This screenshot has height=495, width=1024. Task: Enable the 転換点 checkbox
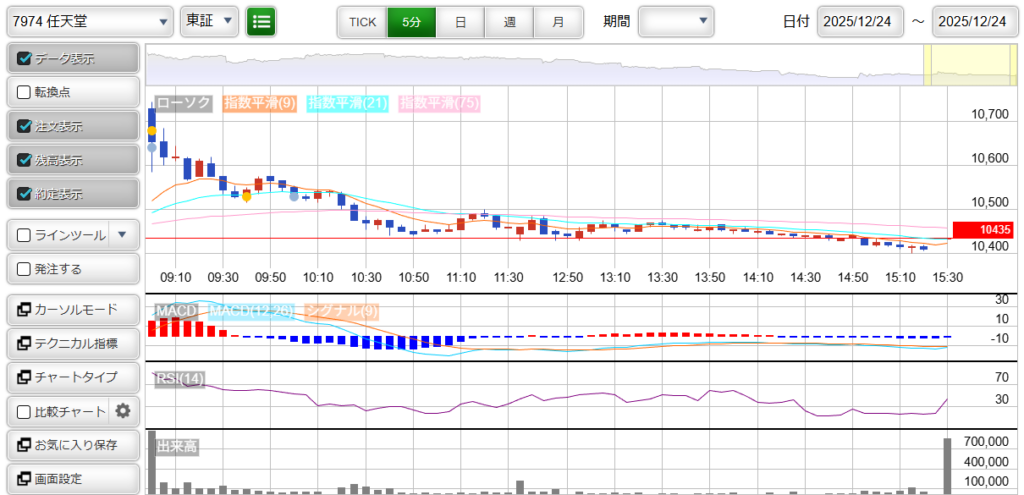25,92
